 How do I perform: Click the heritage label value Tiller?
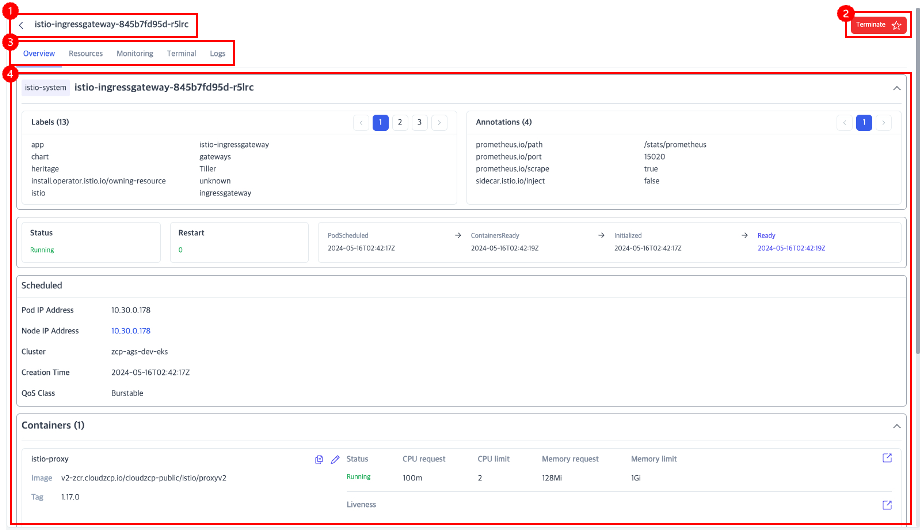point(208,169)
